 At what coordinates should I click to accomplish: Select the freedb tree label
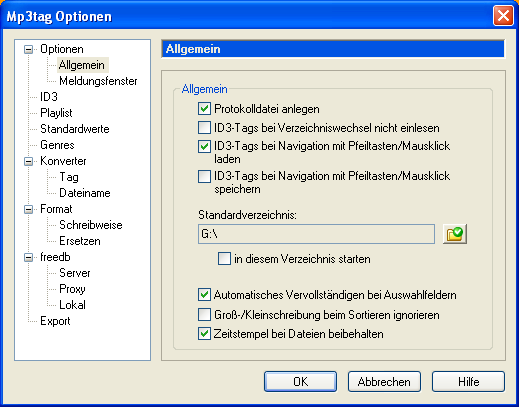[x=55, y=257]
